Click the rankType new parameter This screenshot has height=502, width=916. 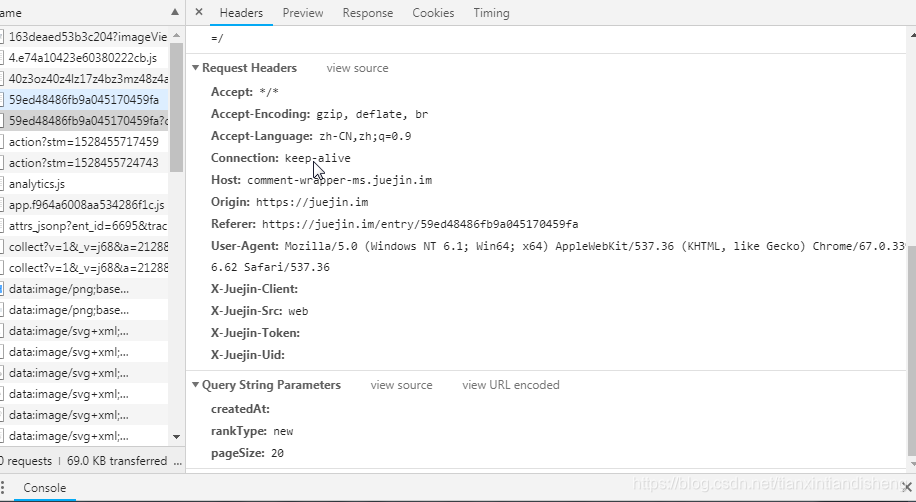pyautogui.click(x=252, y=431)
